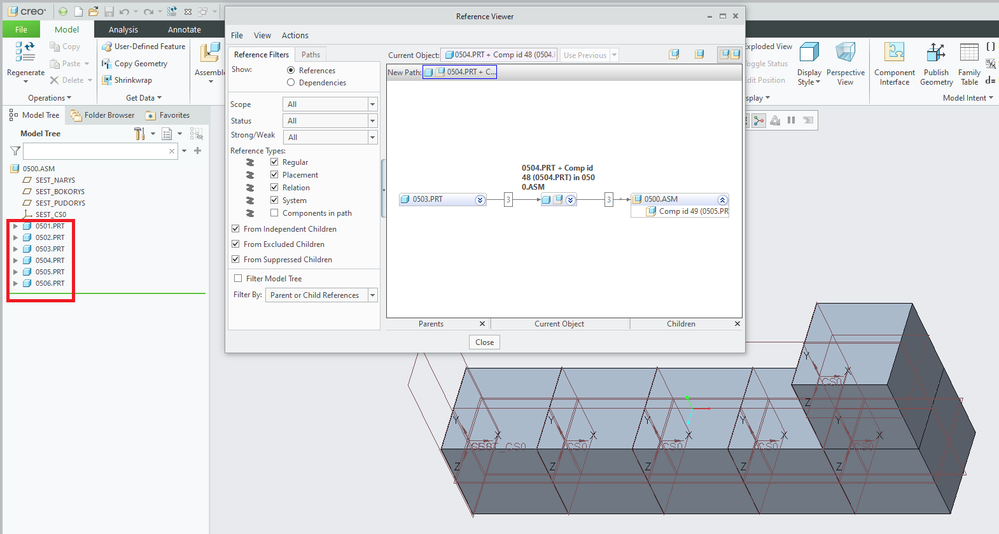Enable Components in path checkbox
The width and height of the screenshot is (999, 534).
pos(274,213)
